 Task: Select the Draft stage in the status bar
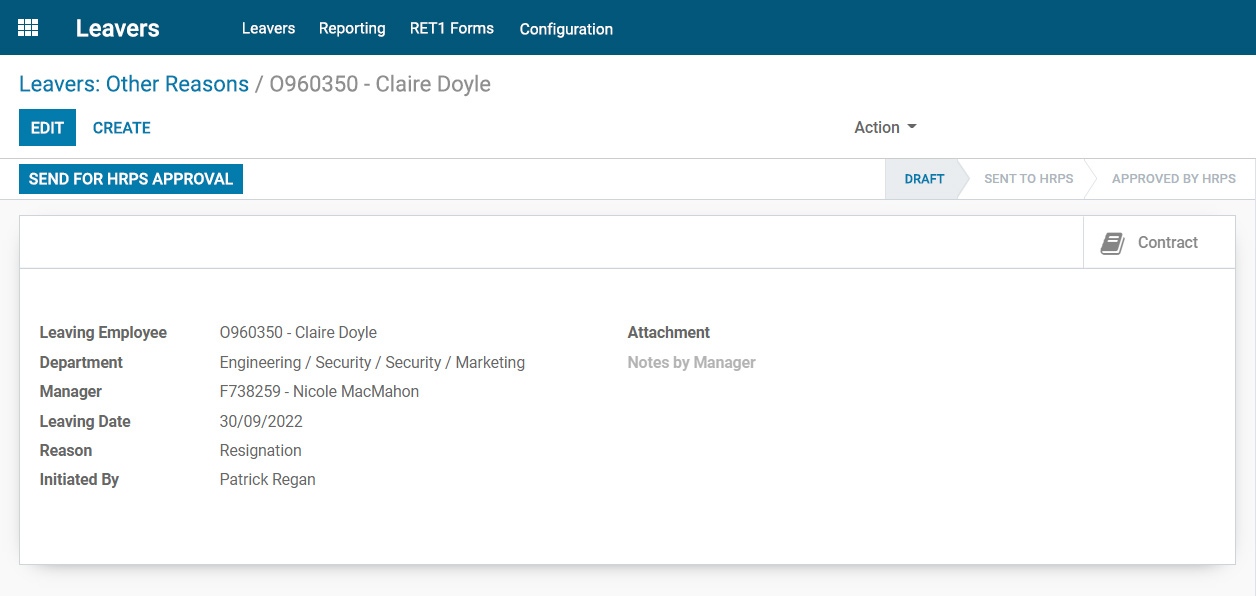(923, 179)
